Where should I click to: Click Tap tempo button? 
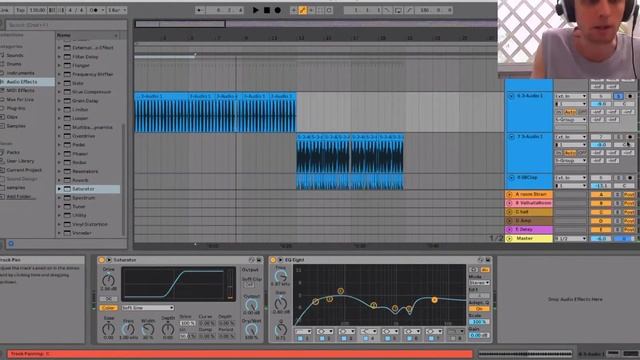[20, 10]
